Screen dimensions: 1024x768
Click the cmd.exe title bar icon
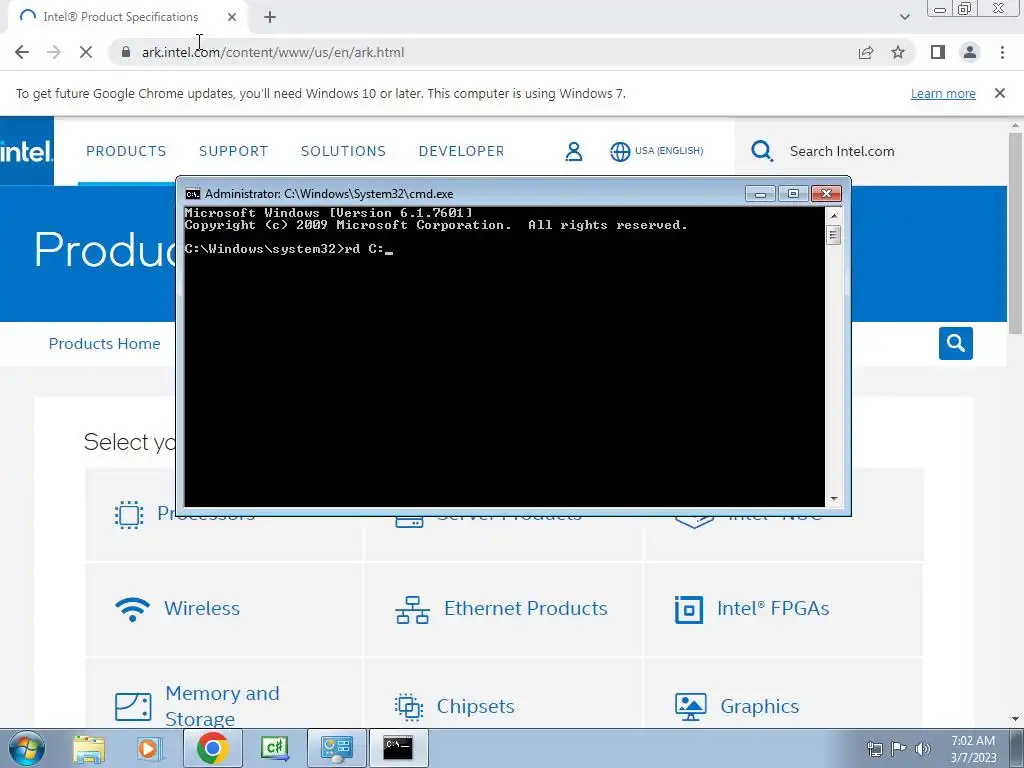point(193,194)
